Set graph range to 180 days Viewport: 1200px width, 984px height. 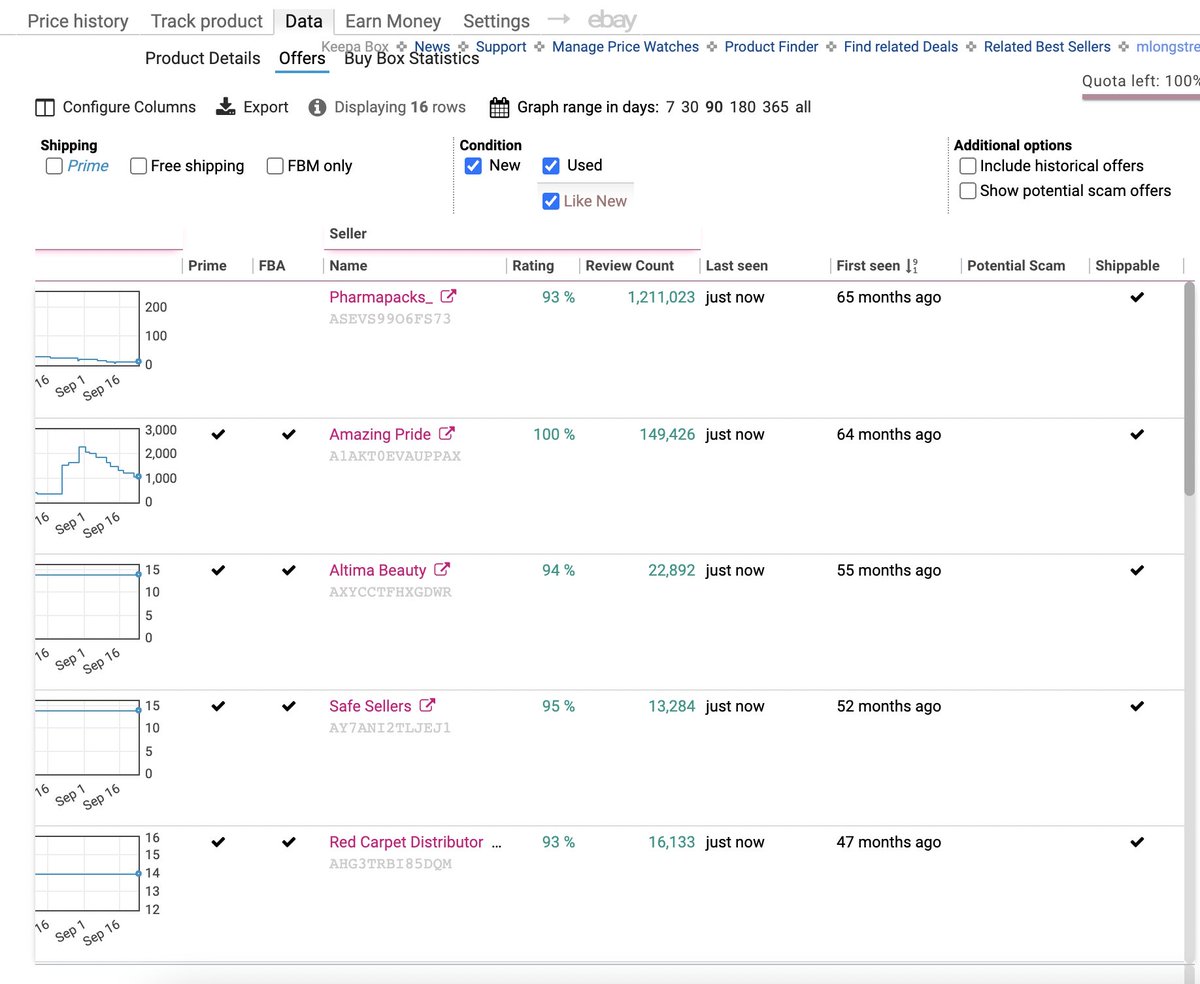(x=743, y=107)
